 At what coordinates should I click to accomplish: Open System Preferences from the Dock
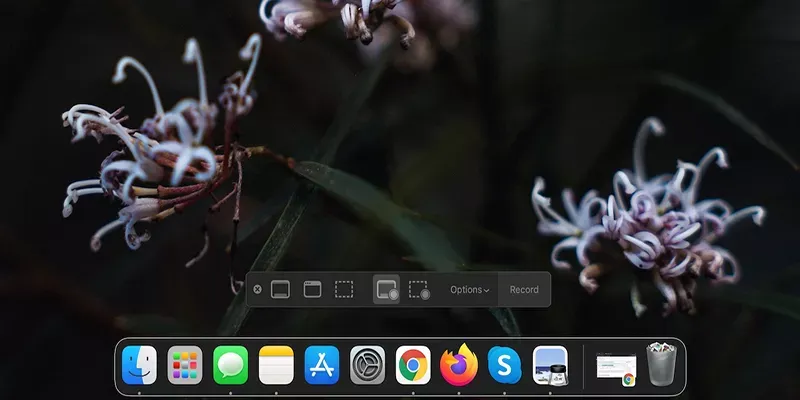tap(368, 365)
